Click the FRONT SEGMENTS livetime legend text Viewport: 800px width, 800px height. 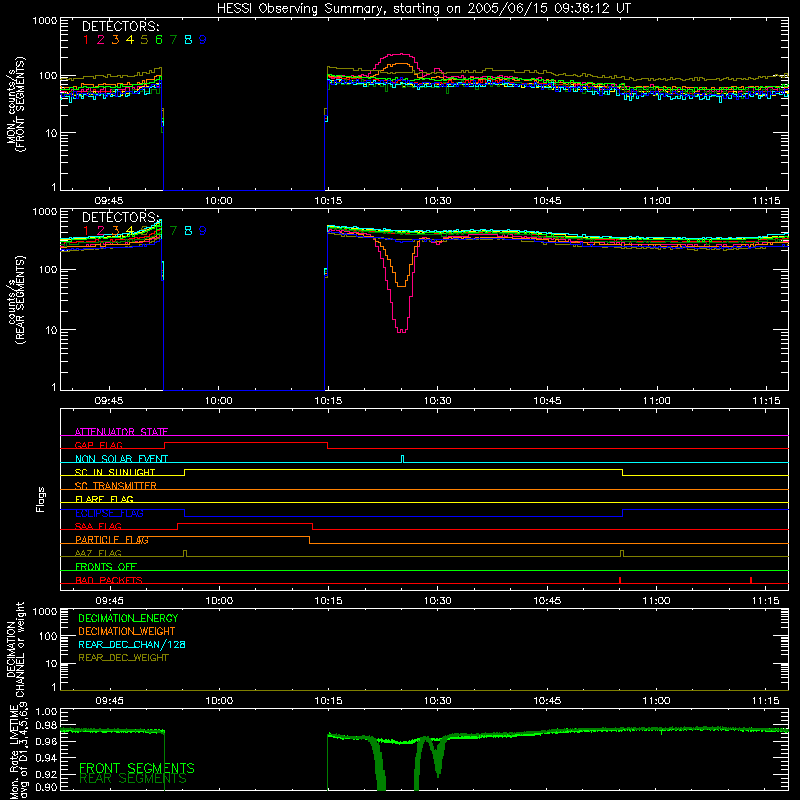click(137, 768)
